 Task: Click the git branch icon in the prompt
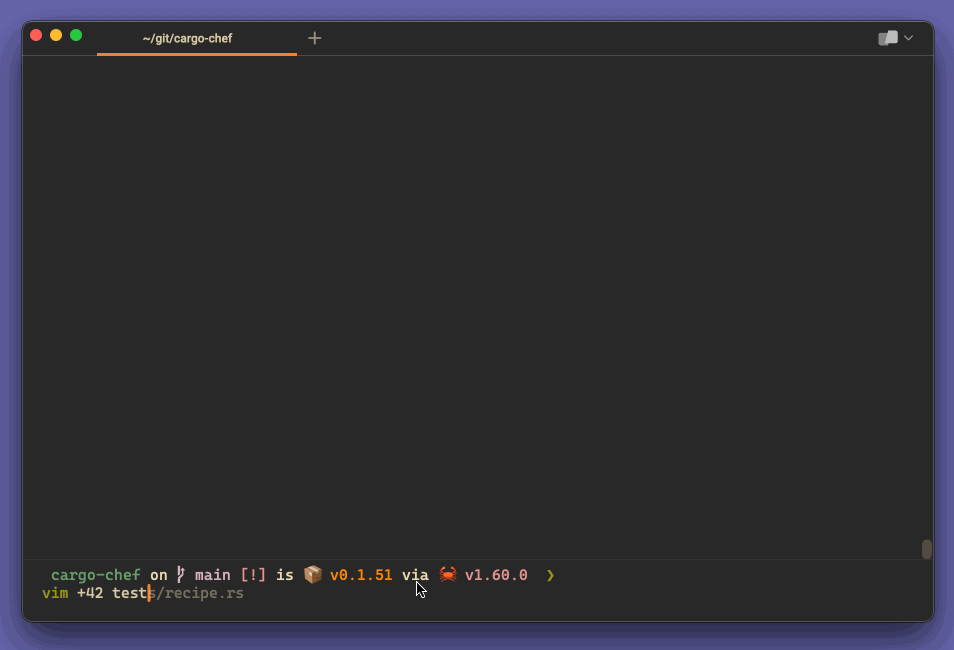(x=180, y=575)
